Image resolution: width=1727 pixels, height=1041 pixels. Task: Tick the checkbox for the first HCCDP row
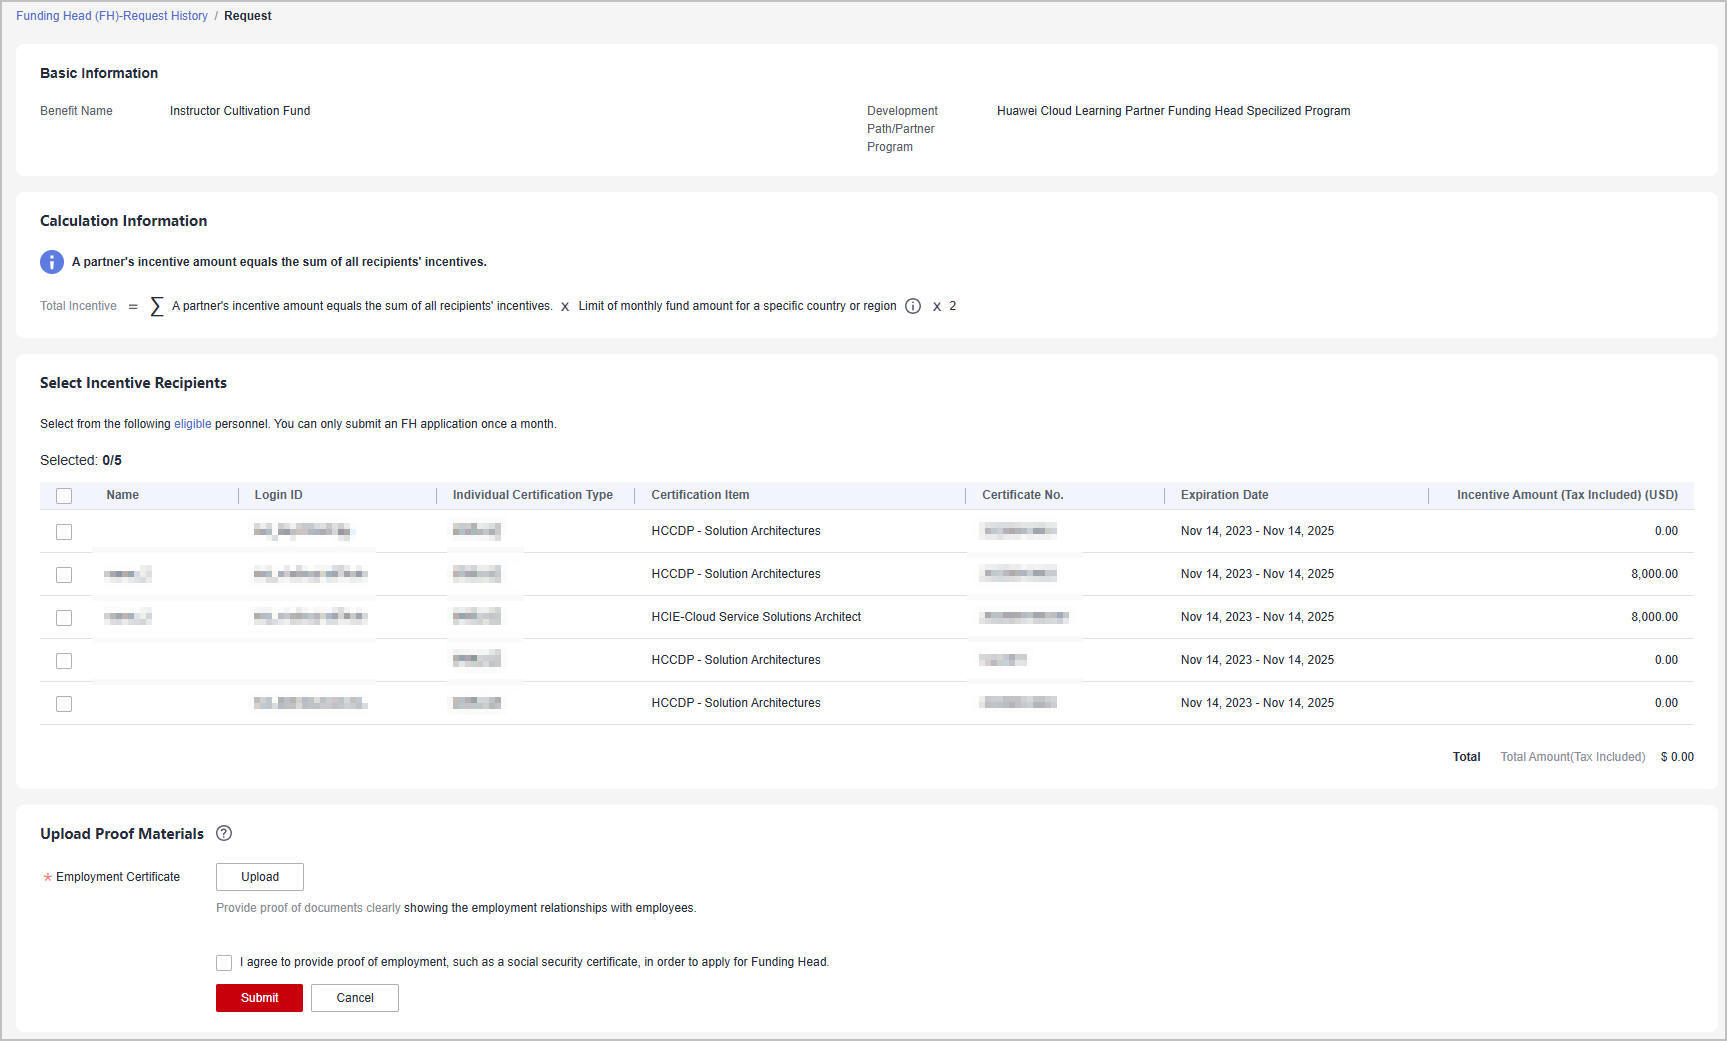(64, 532)
